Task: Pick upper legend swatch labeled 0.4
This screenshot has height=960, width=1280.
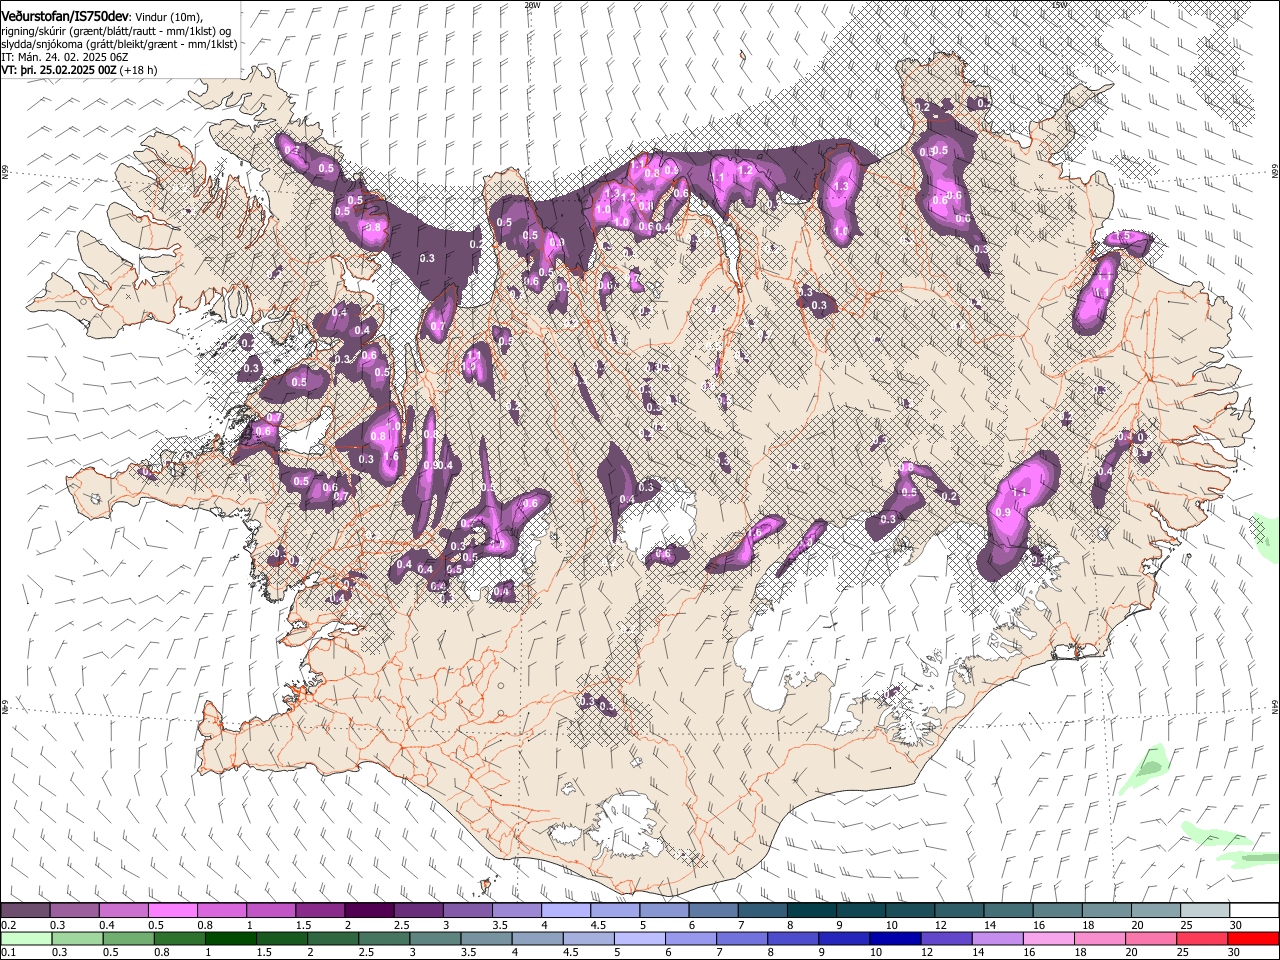Action: click(123, 910)
